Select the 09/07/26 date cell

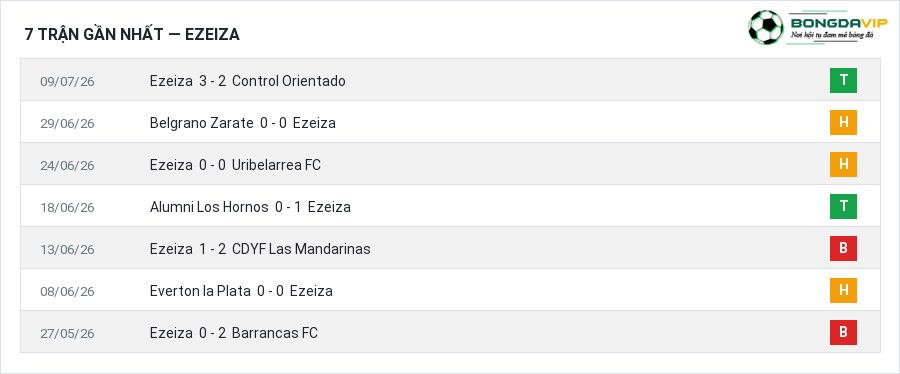tap(67, 81)
